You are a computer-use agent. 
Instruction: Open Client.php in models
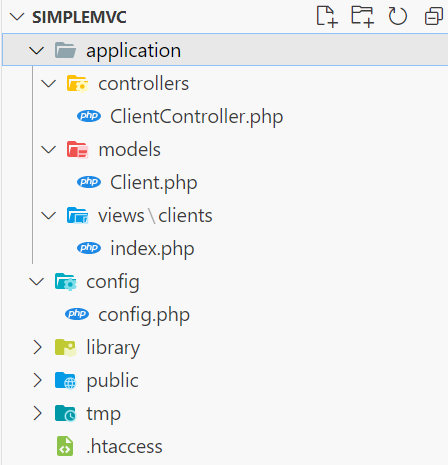tap(154, 183)
